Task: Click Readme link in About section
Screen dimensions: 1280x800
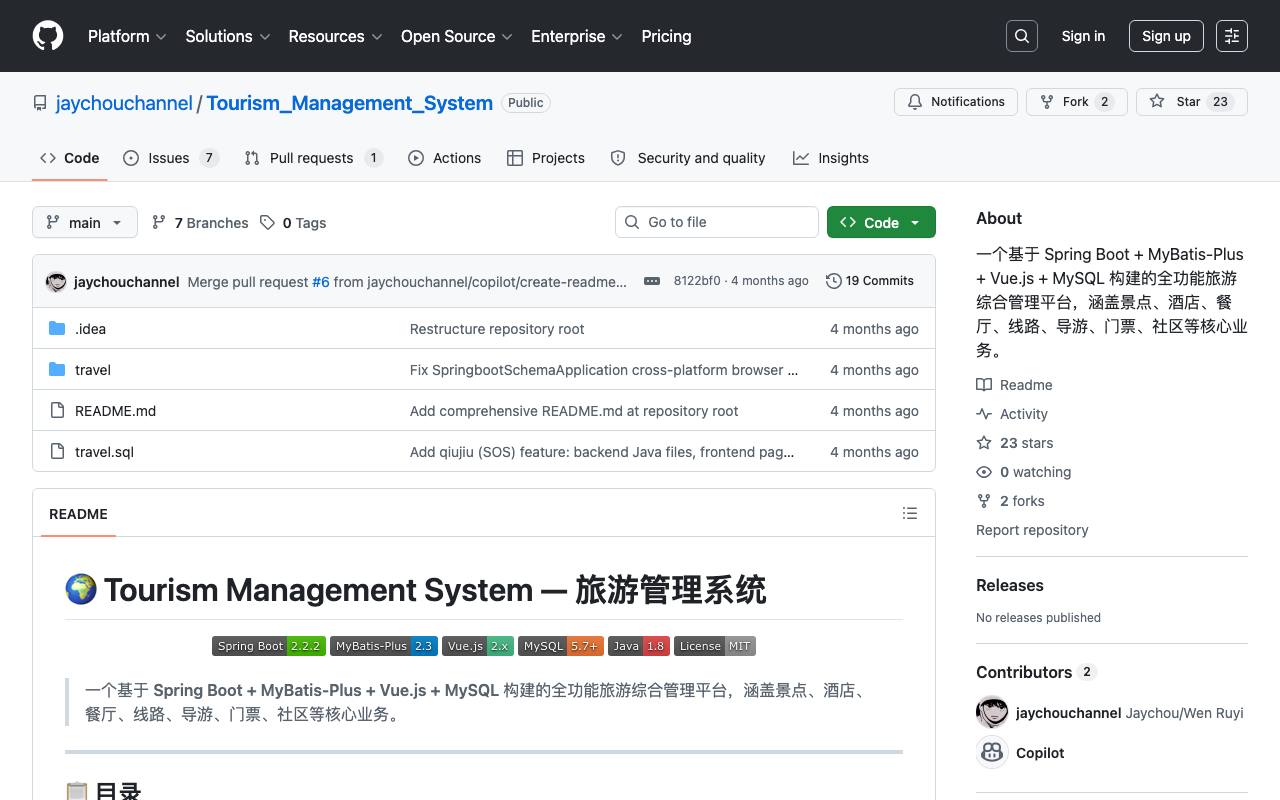Action: 1014,385
